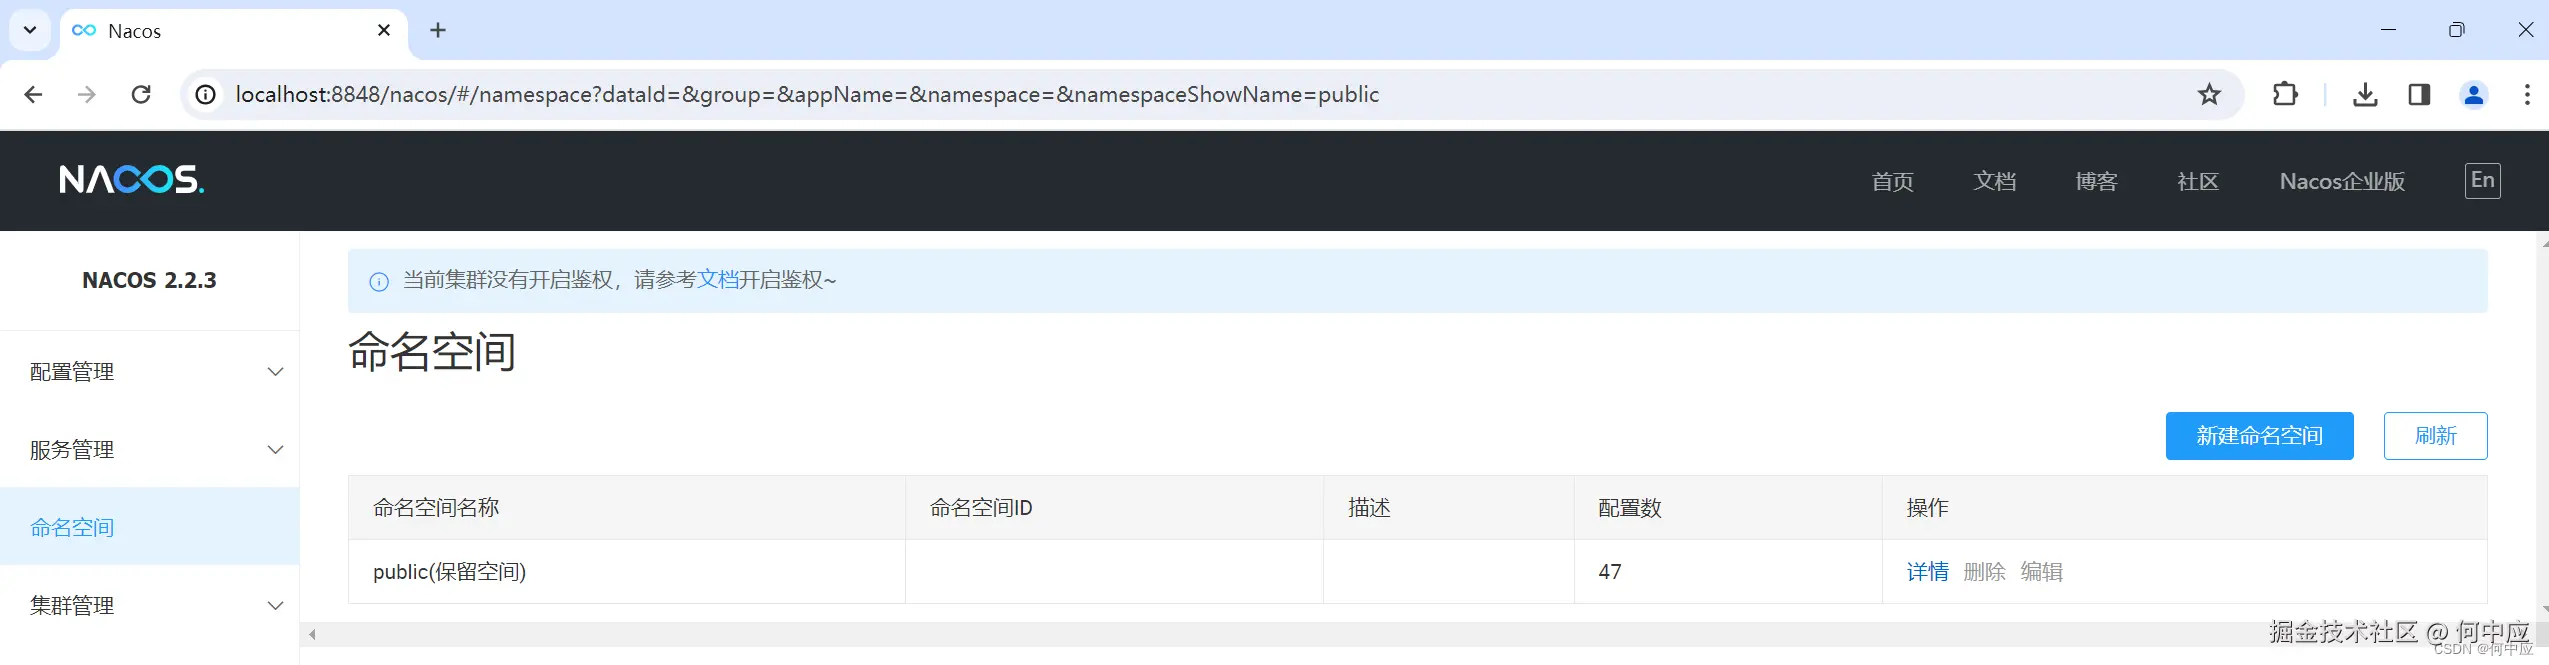Open the Chrome profile menu
The width and height of the screenshot is (2549, 665).
[2473, 94]
